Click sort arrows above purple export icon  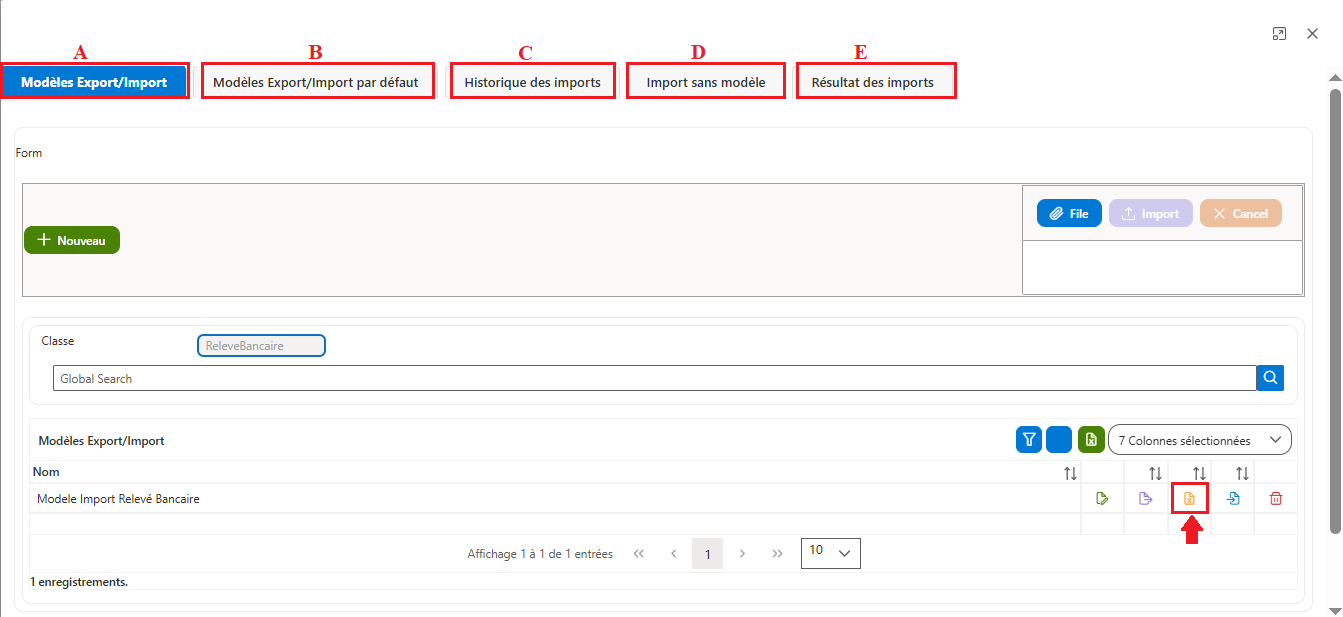(x=1155, y=473)
